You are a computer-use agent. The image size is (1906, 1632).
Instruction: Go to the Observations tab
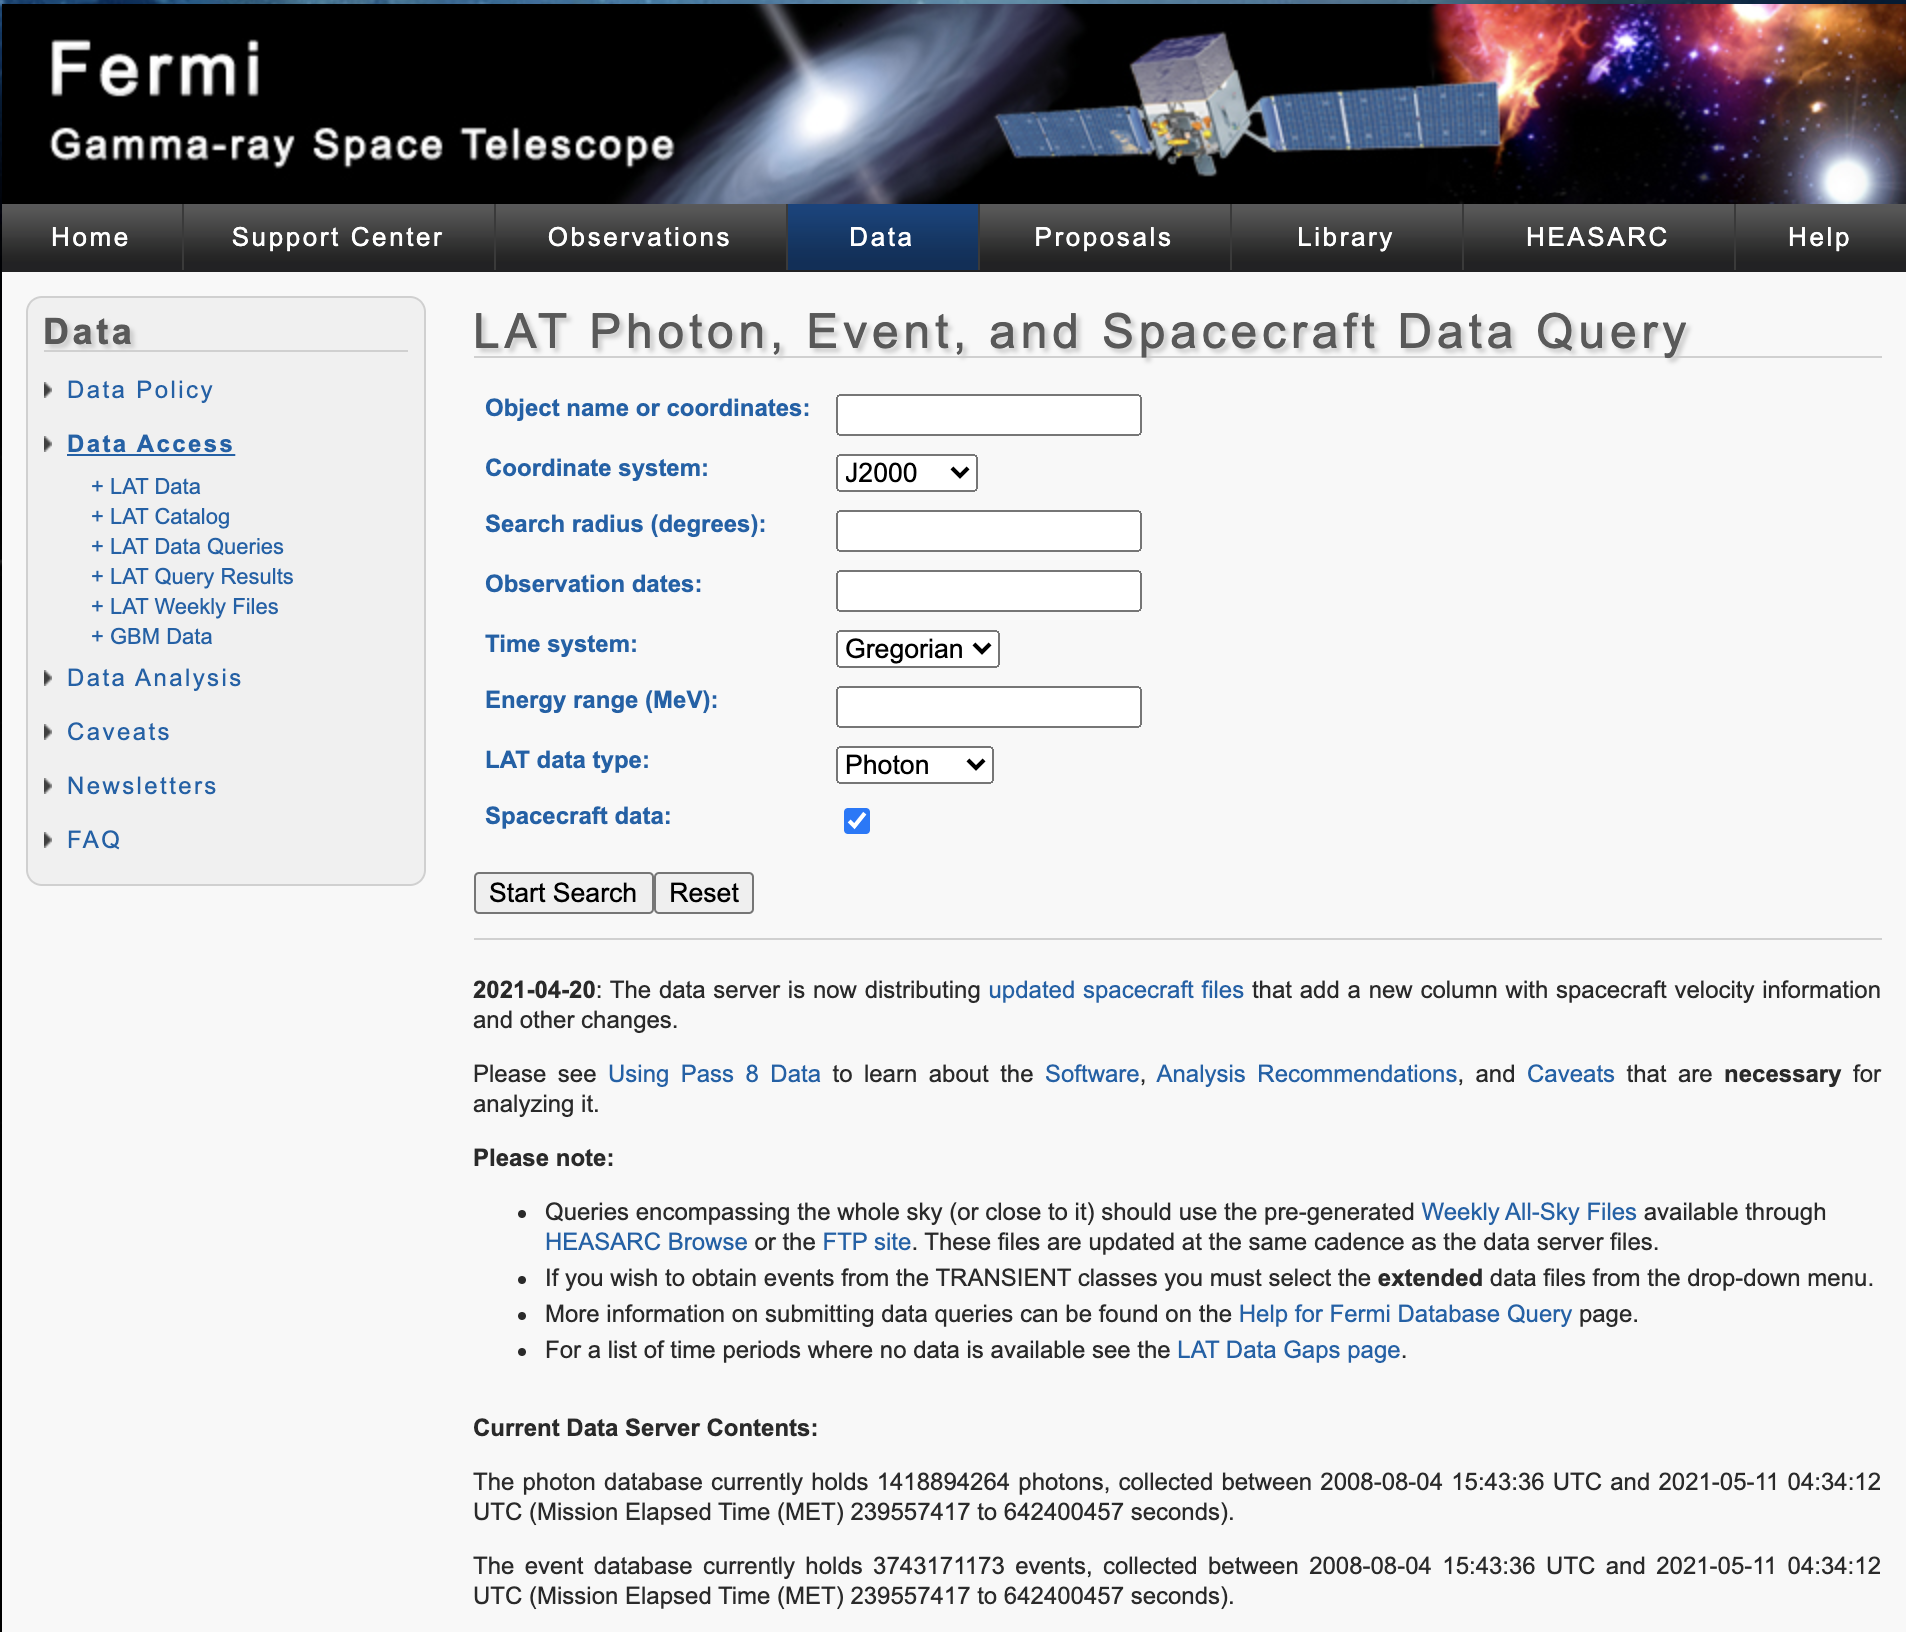pos(640,237)
